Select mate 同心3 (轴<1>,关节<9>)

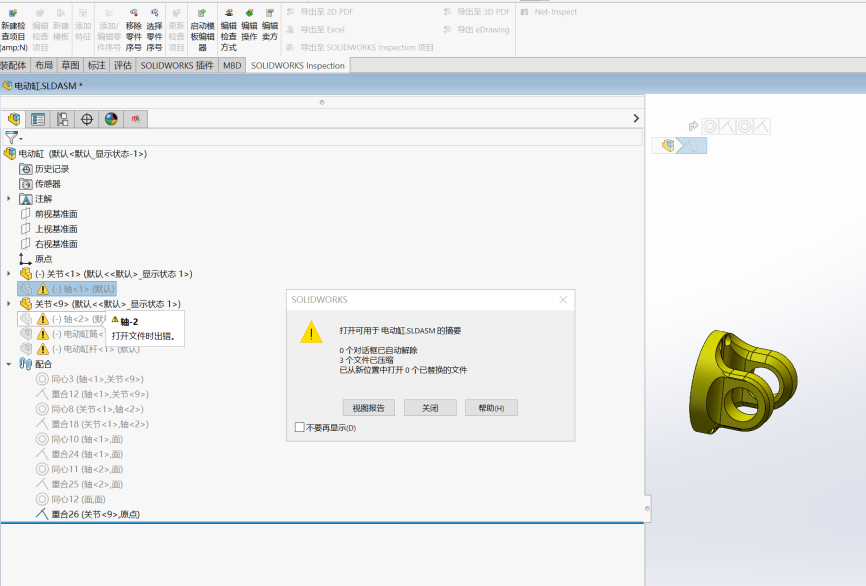pos(90,379)
